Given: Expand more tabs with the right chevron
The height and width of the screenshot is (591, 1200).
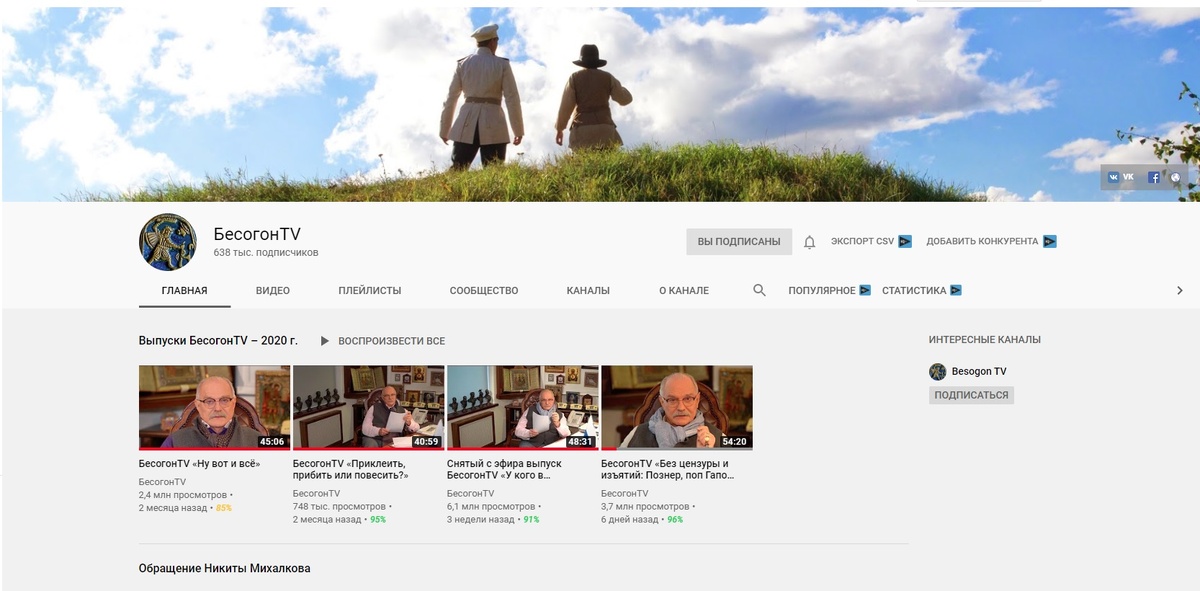Looking at the screenshot, I should point(1179,290).
